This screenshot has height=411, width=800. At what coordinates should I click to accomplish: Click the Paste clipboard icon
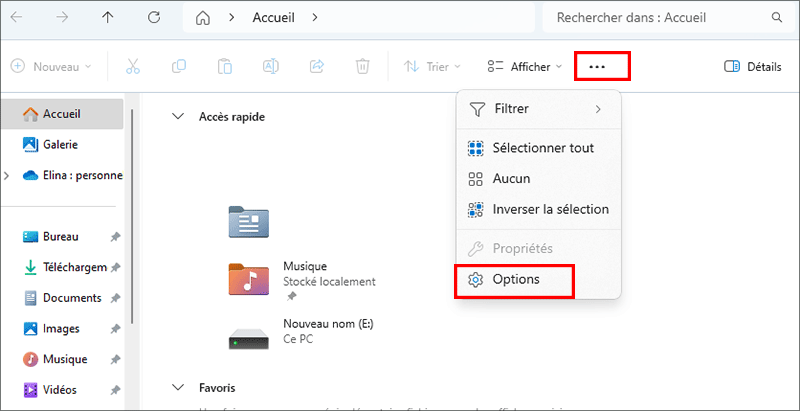pos(224,67)
